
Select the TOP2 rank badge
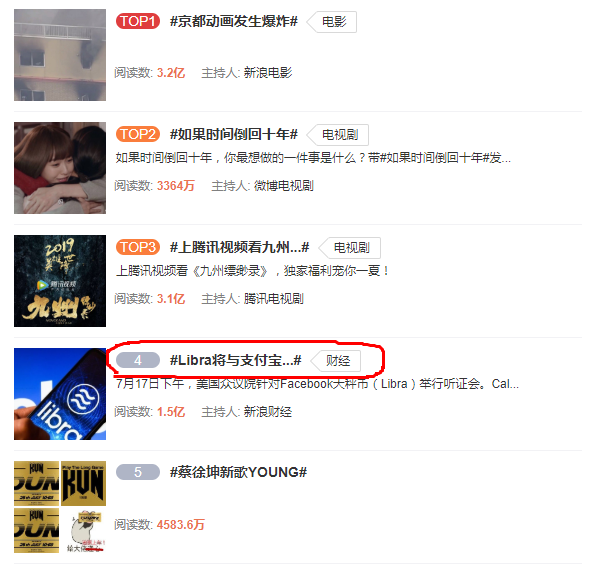click(138, 134)
